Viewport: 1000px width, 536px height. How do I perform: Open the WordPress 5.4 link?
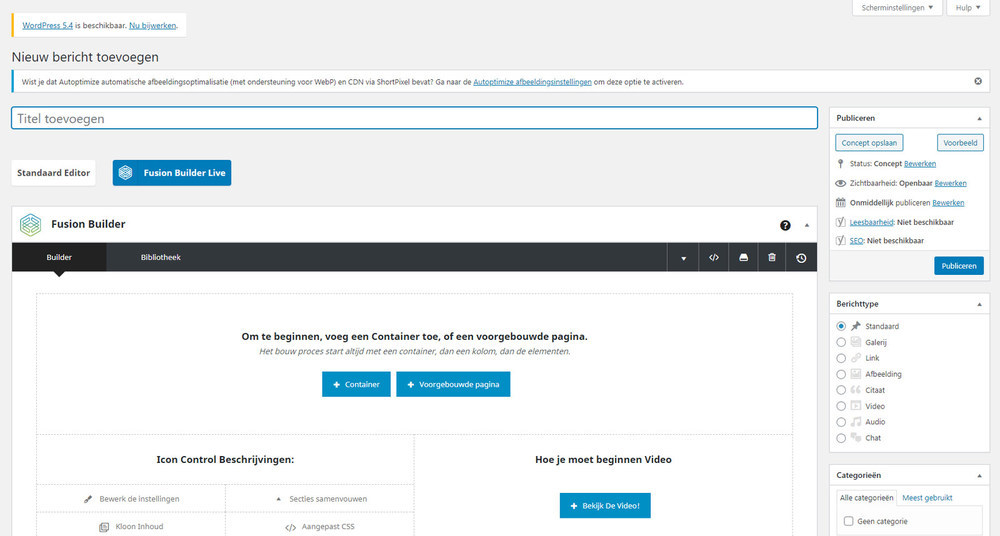(x=48, y=26)
